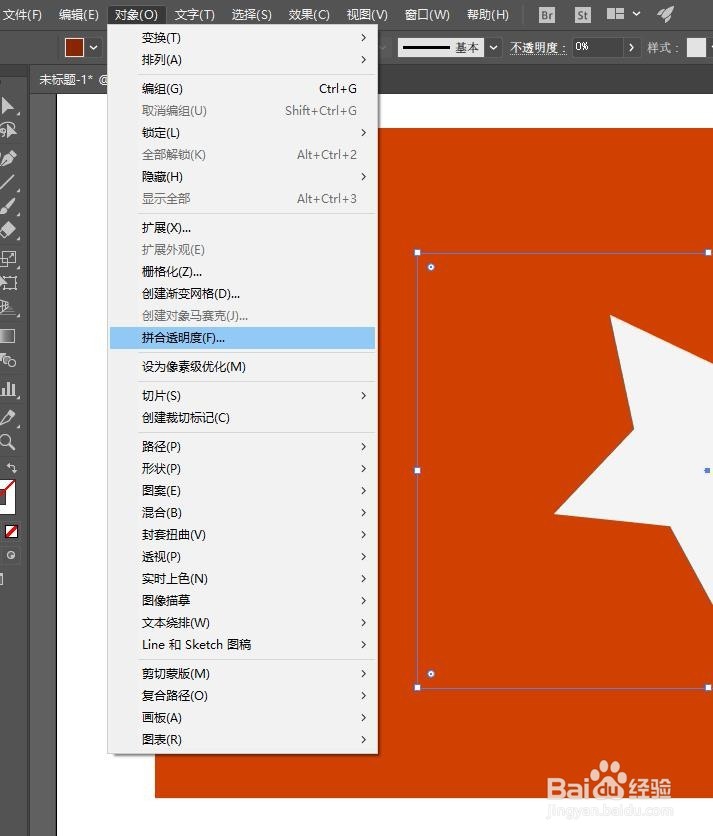Swap fill and stroke arrows
This screenshot has height=836, width=713.
11,468
